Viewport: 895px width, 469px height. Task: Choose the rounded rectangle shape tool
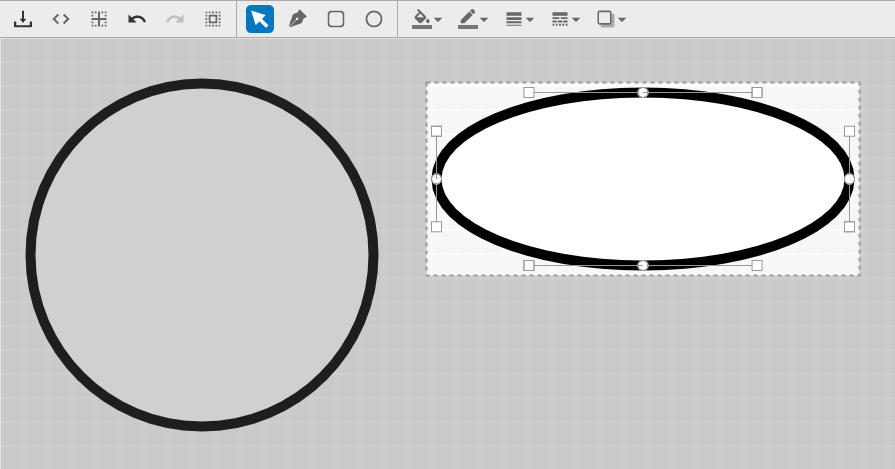point(336,19)
